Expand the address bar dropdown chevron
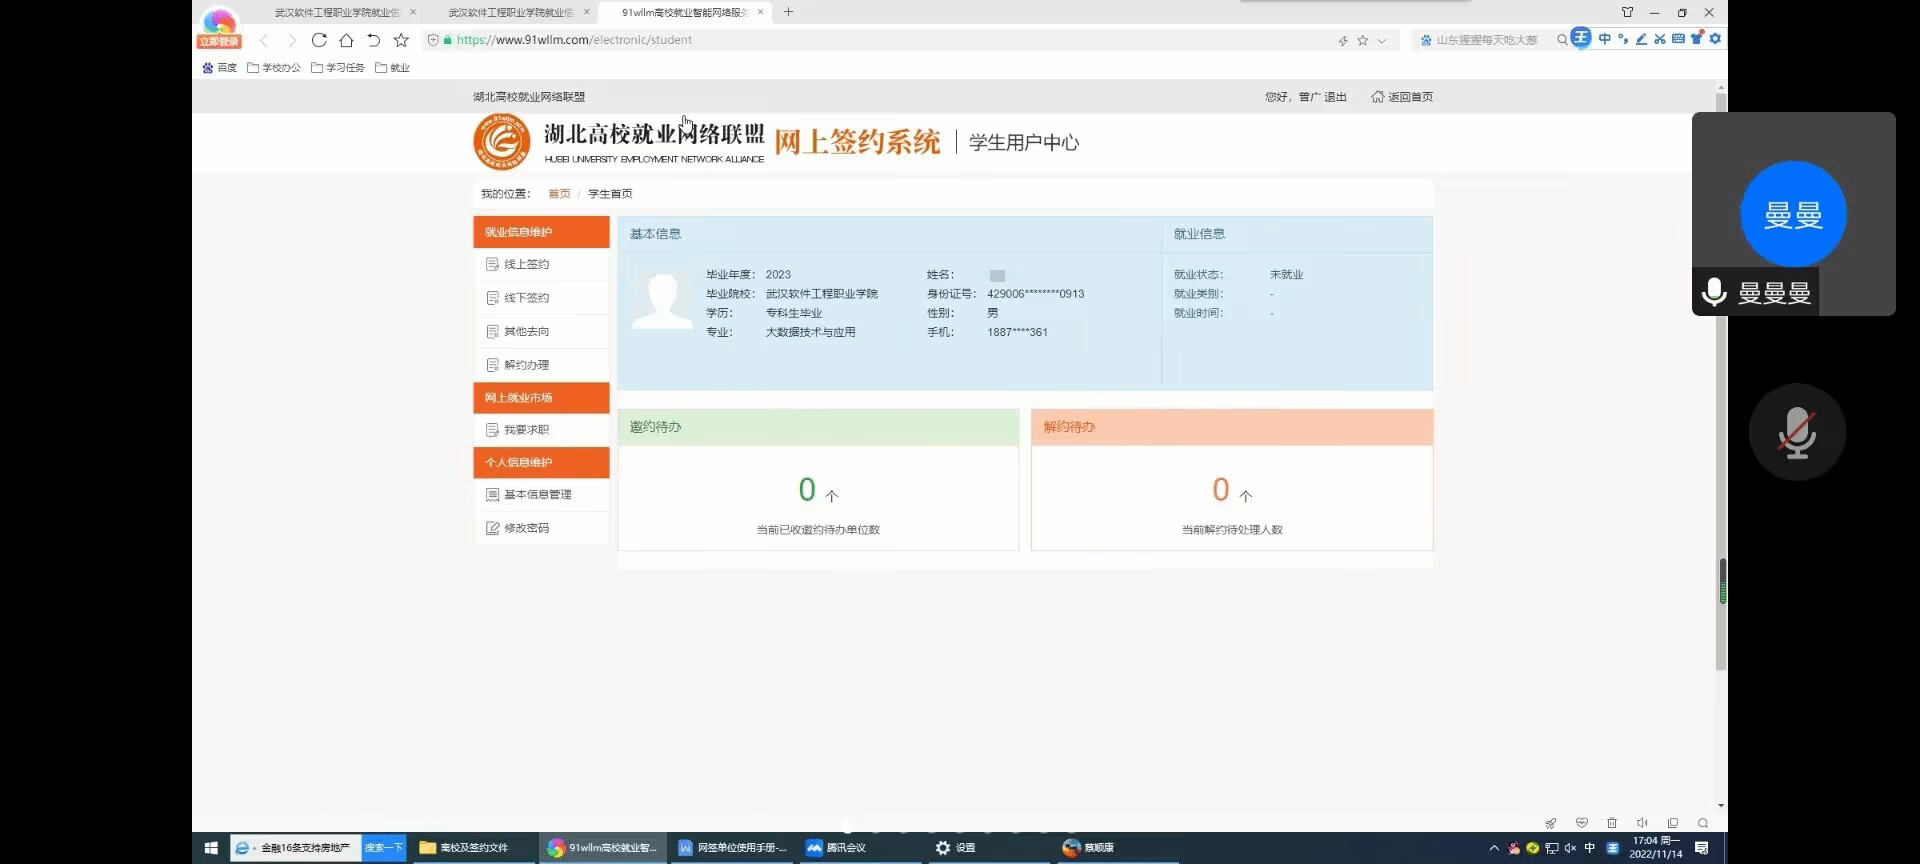The width and height of the screenshot is (1920, 864). click(1382, 41)
